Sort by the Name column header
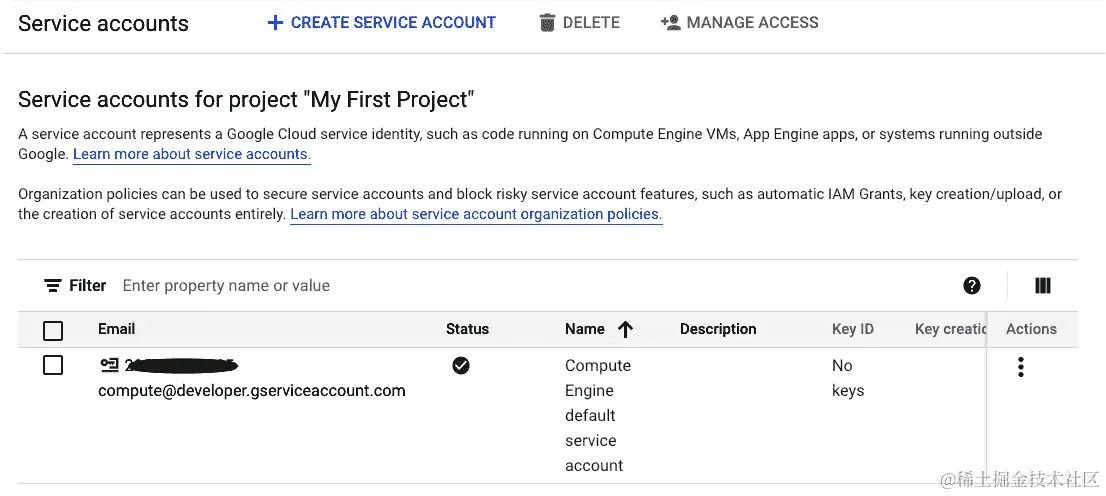Screen dimensions: 1106x496 pos(585,329)
